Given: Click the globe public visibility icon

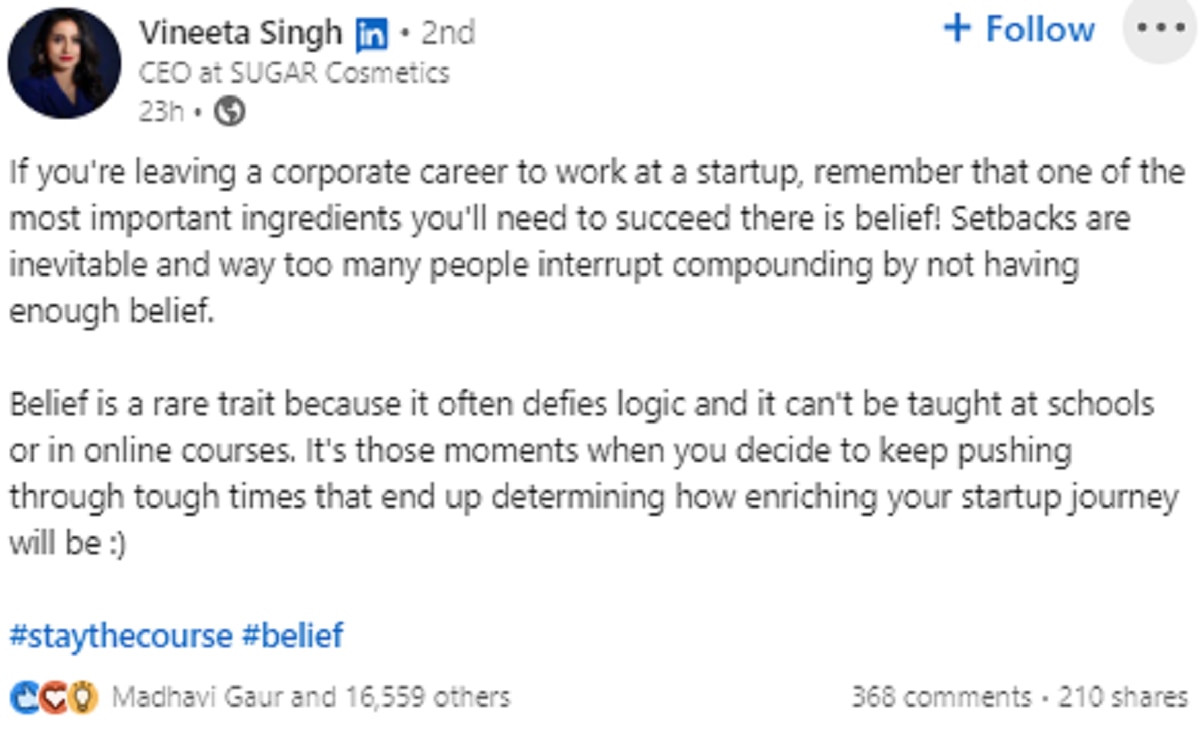Looking at the screenshot, I should [230, 112].
